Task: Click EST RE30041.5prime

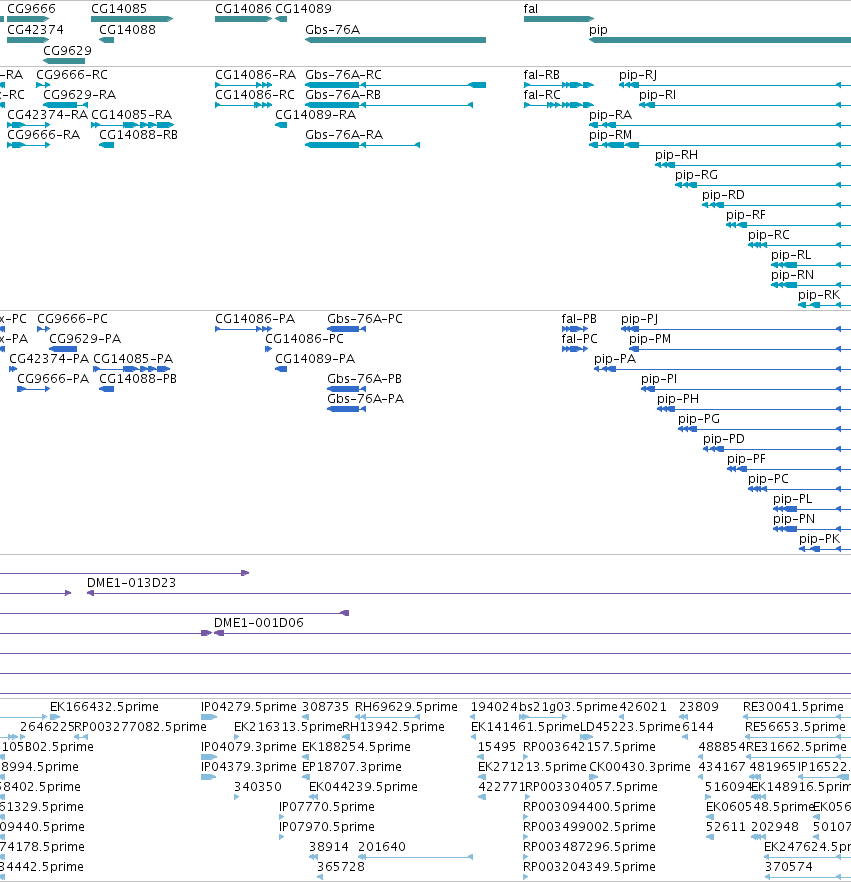Action: pos(793,706)
